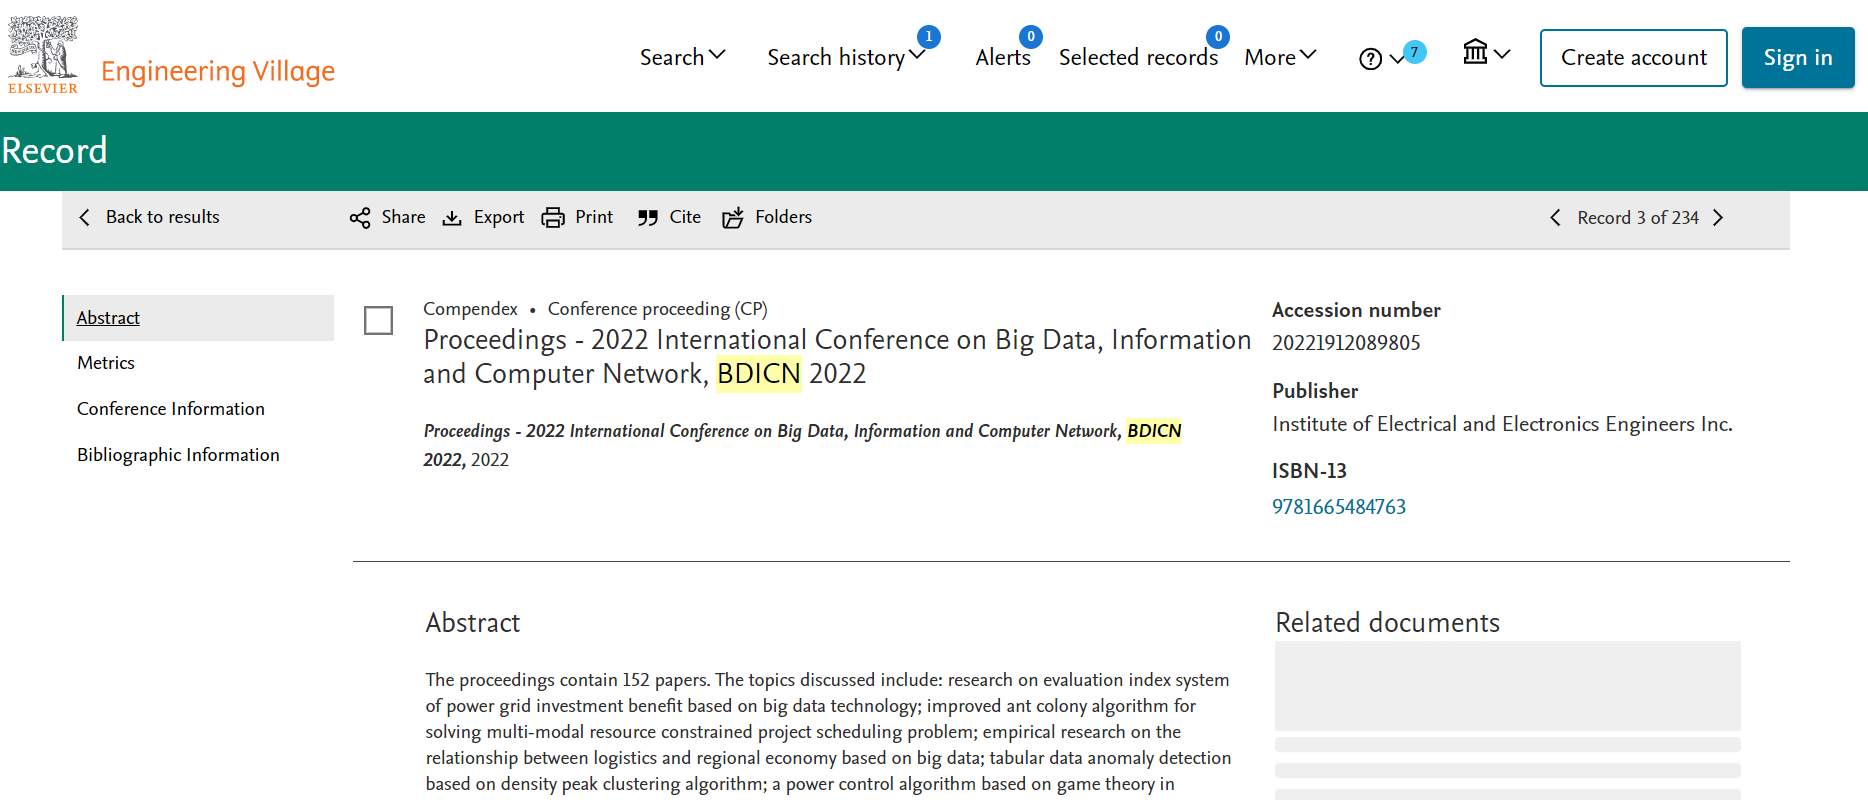Click the record title heading
Image resolution: width=1868 pixels, height=800 pixels.
pos(837,357)
